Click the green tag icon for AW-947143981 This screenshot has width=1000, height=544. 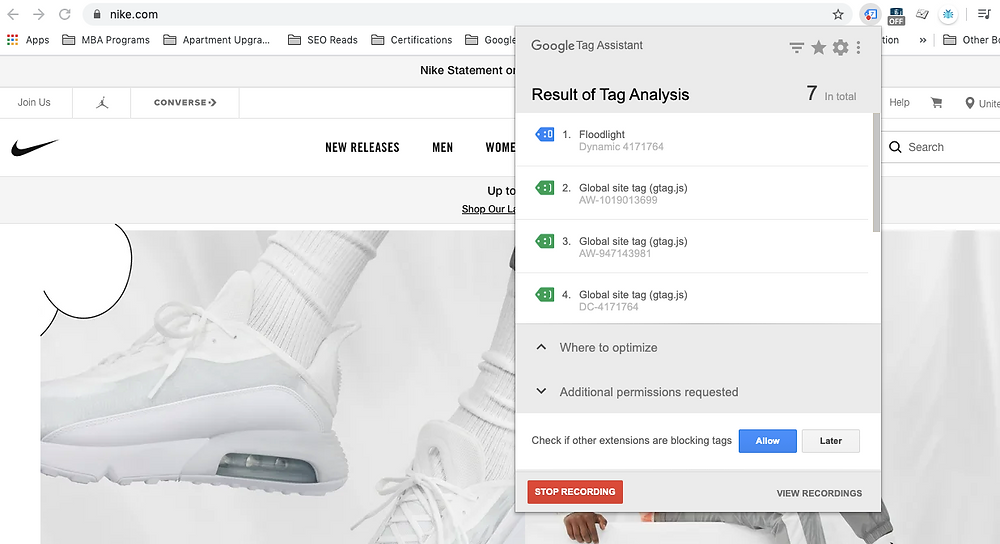[545, 241]
